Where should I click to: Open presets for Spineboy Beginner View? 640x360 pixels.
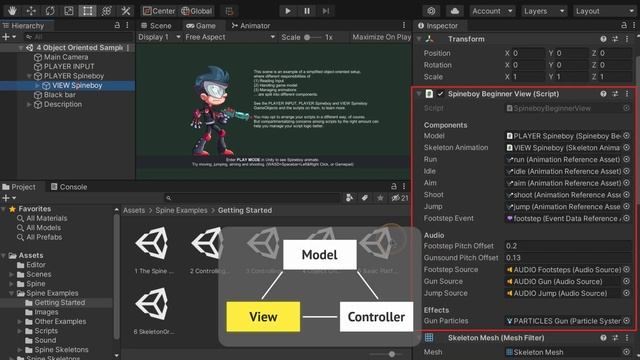click(615, 94)
